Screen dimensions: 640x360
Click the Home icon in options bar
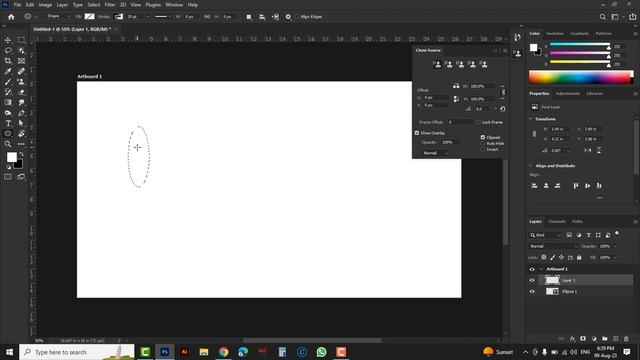(x=11, y=17)
